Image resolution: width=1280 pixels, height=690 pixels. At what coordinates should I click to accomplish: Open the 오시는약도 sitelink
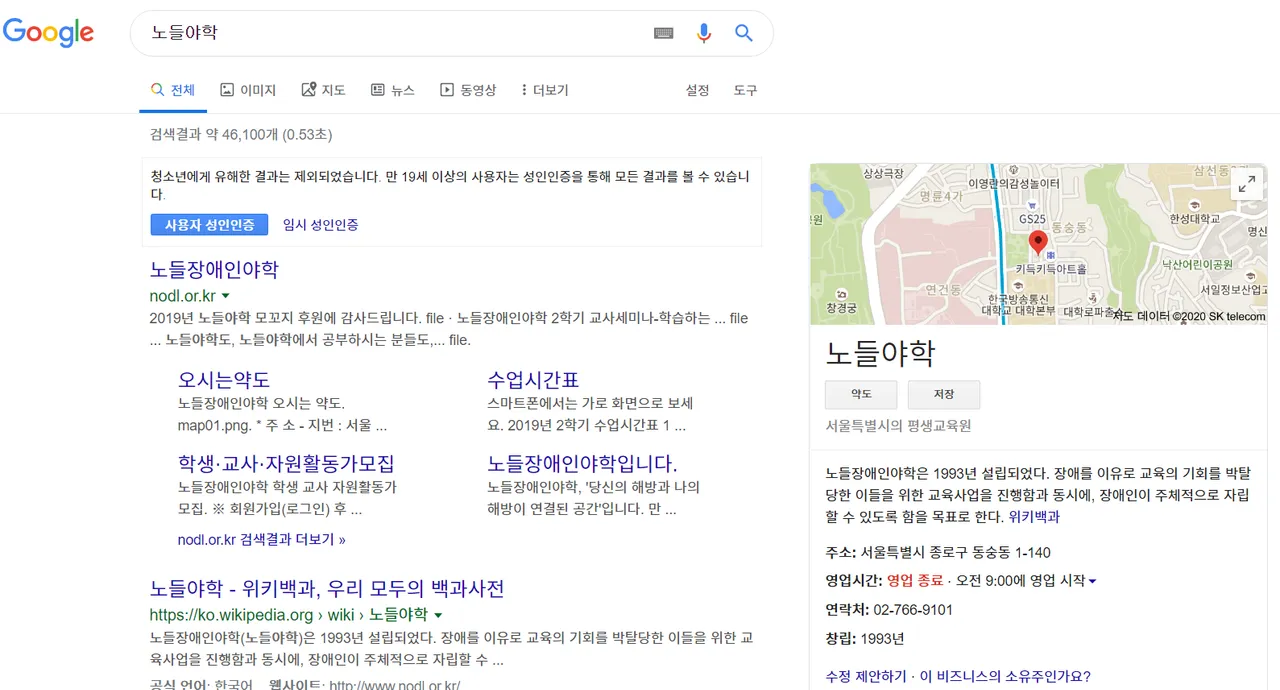(224, 380)
